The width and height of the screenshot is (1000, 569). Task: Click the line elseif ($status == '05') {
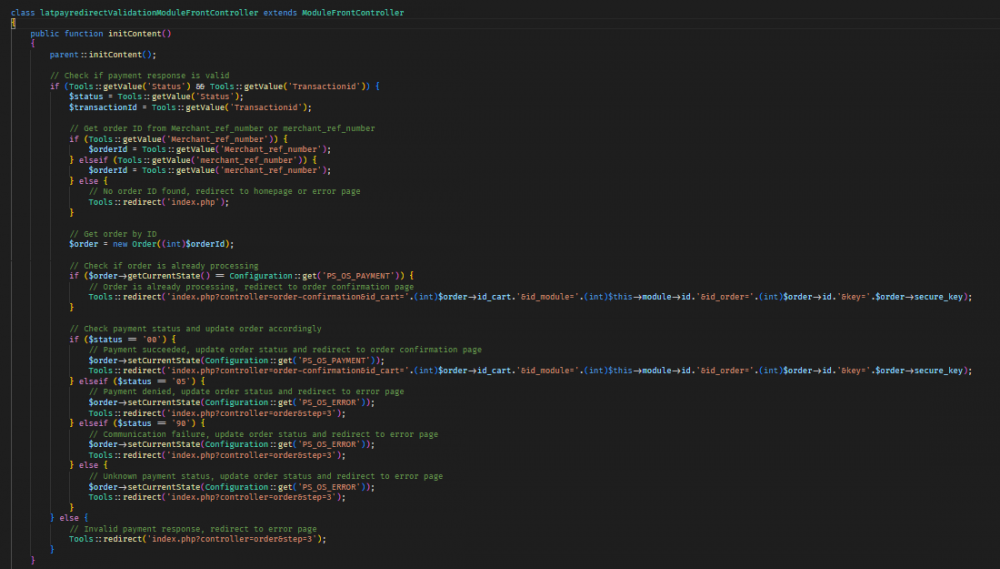pos(137,381)
